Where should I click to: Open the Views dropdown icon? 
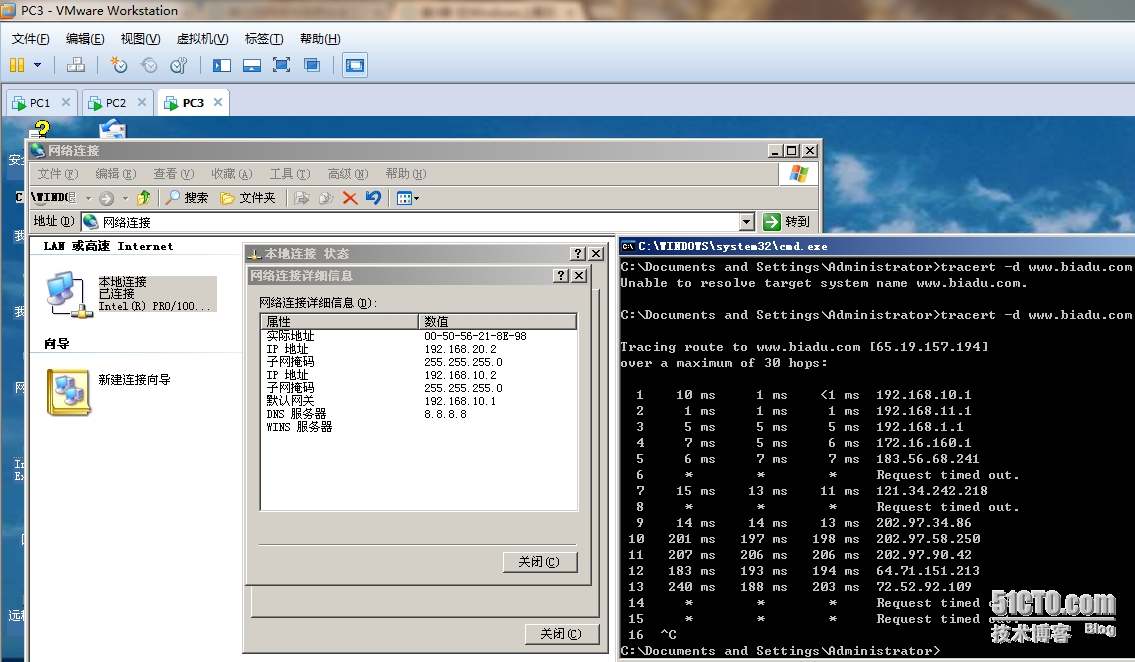coord(408,198)
